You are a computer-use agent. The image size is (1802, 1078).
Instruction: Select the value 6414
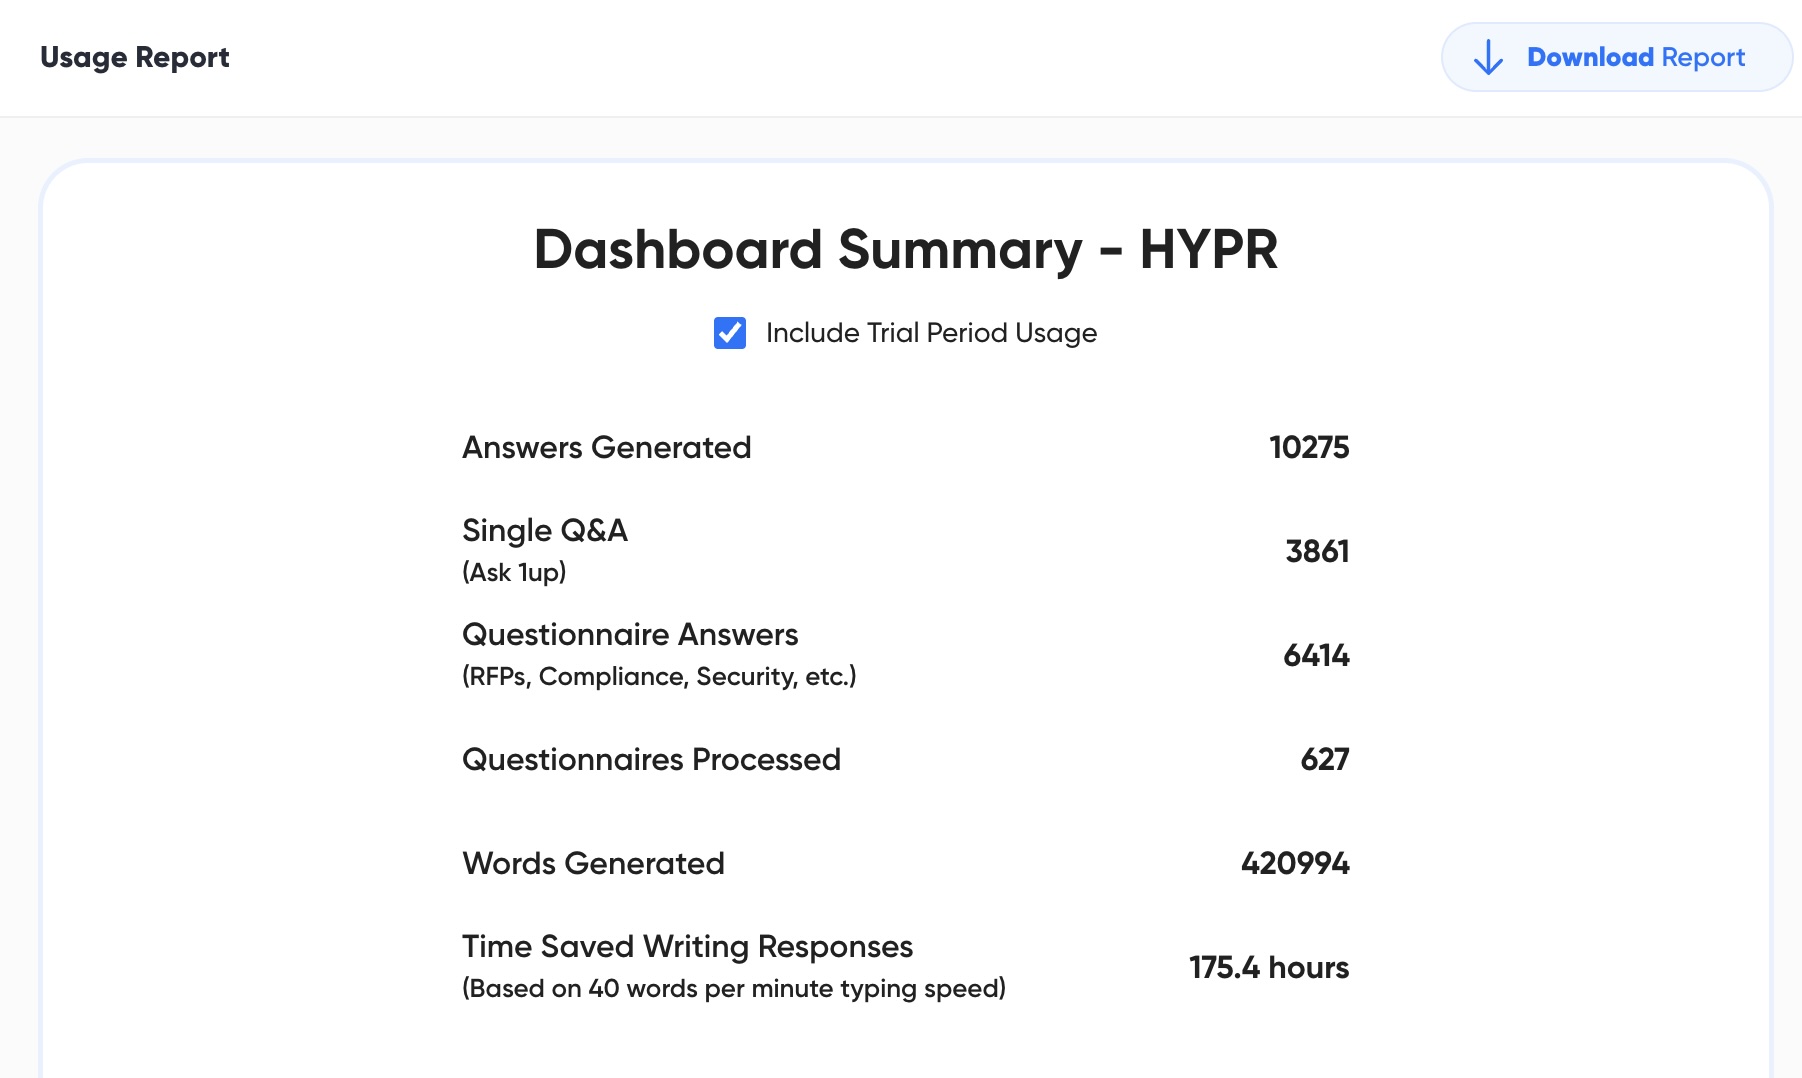coord(1316,655)
